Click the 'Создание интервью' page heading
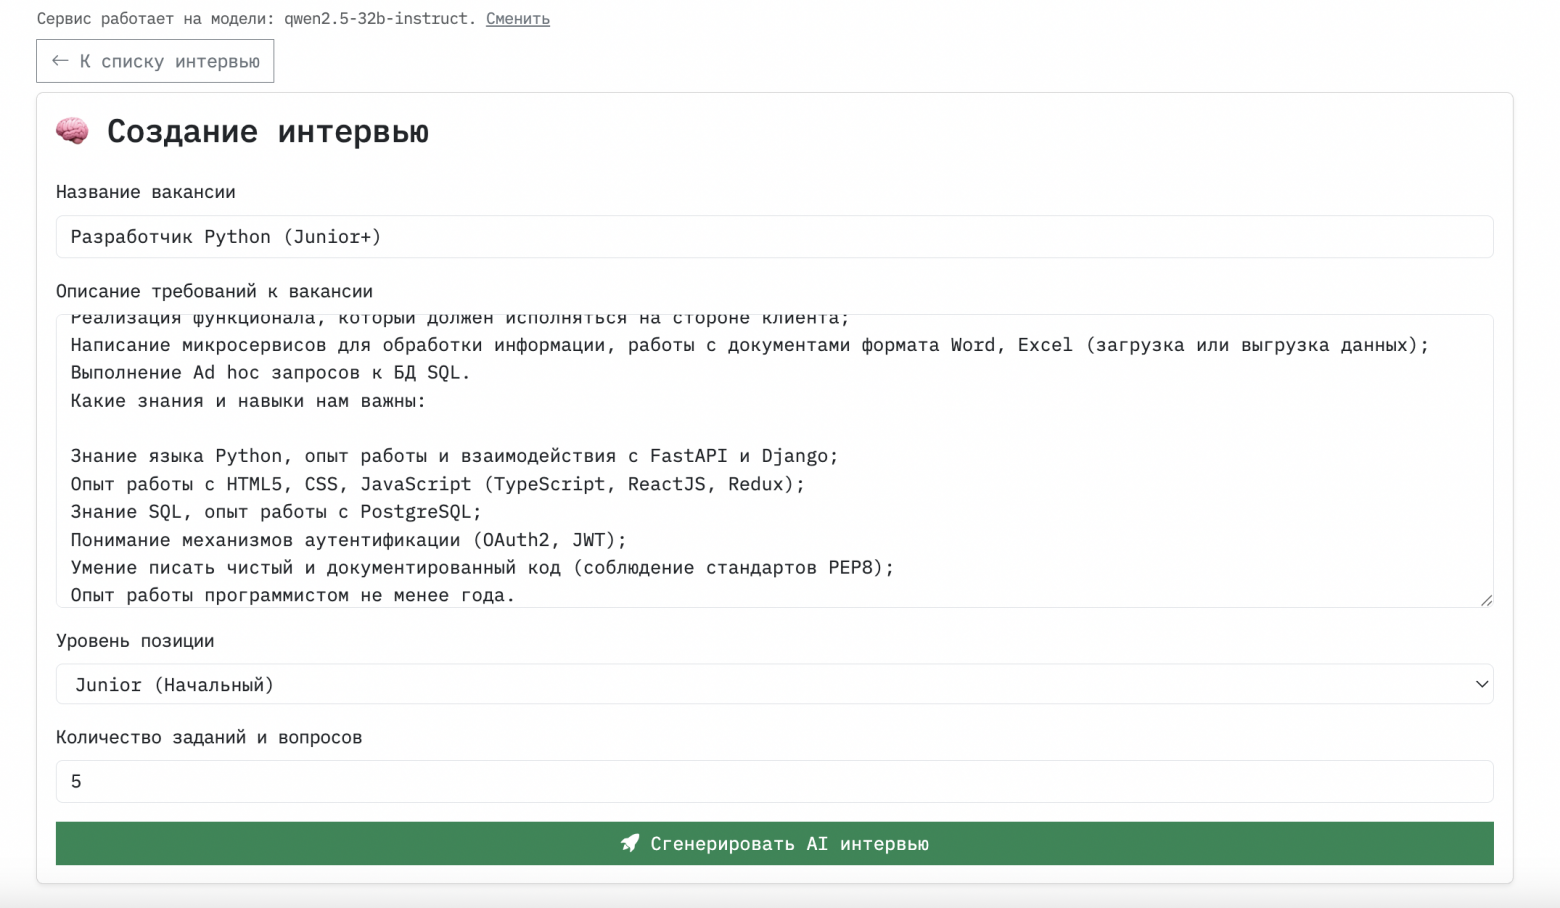Screen dimensions: 1560x908 (267, 131)
